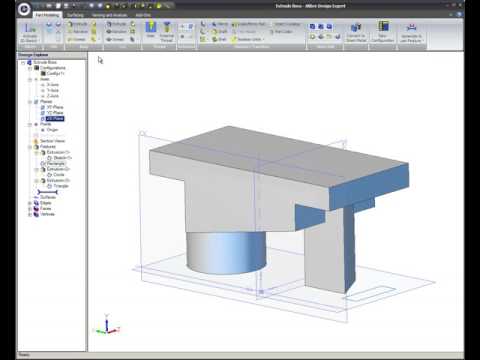Click the blue end face of the top slab
The image size is (480, 360).
point(369,187)
